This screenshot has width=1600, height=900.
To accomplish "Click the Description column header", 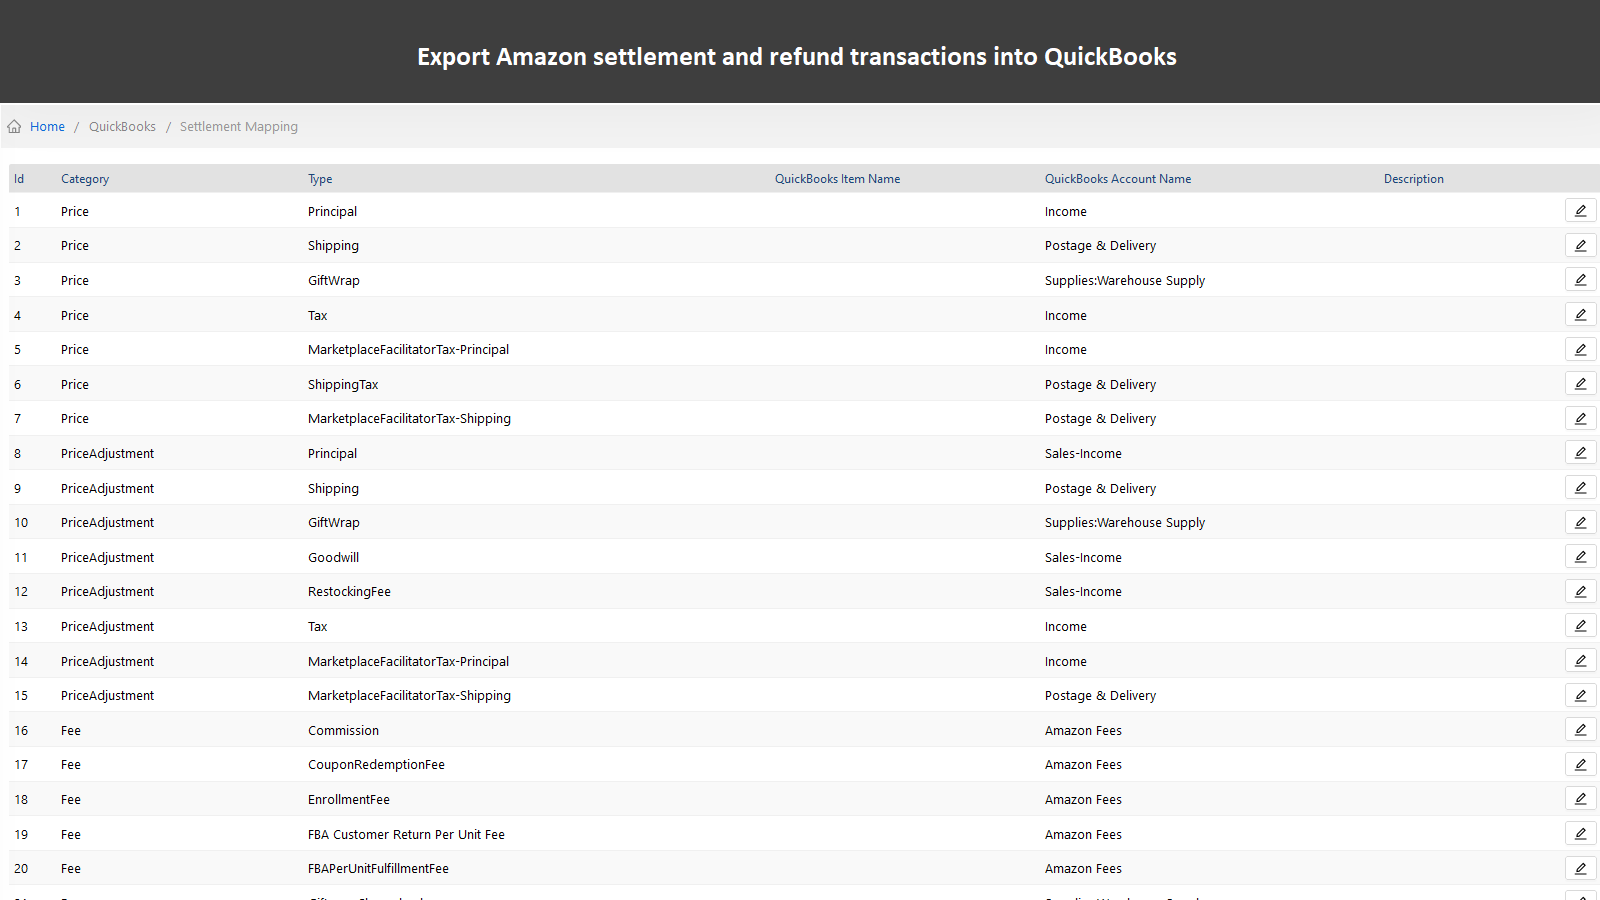I will (1413, 179).
